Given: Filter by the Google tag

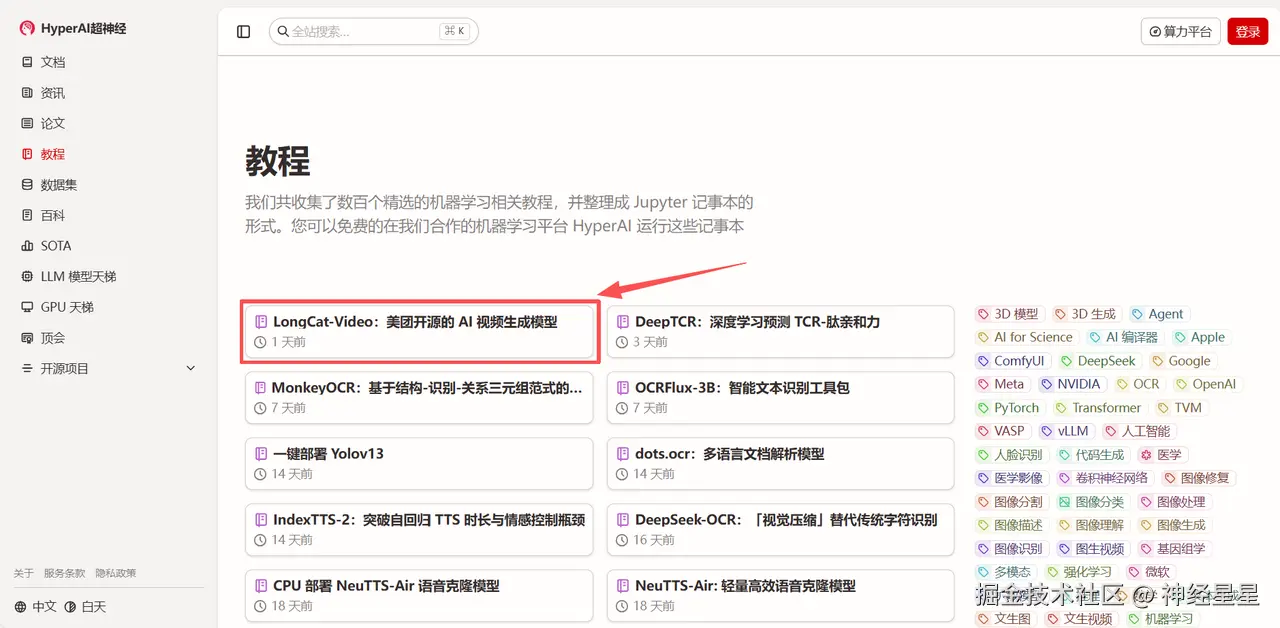Looking at the screenshot, I should pos(1181,361).
